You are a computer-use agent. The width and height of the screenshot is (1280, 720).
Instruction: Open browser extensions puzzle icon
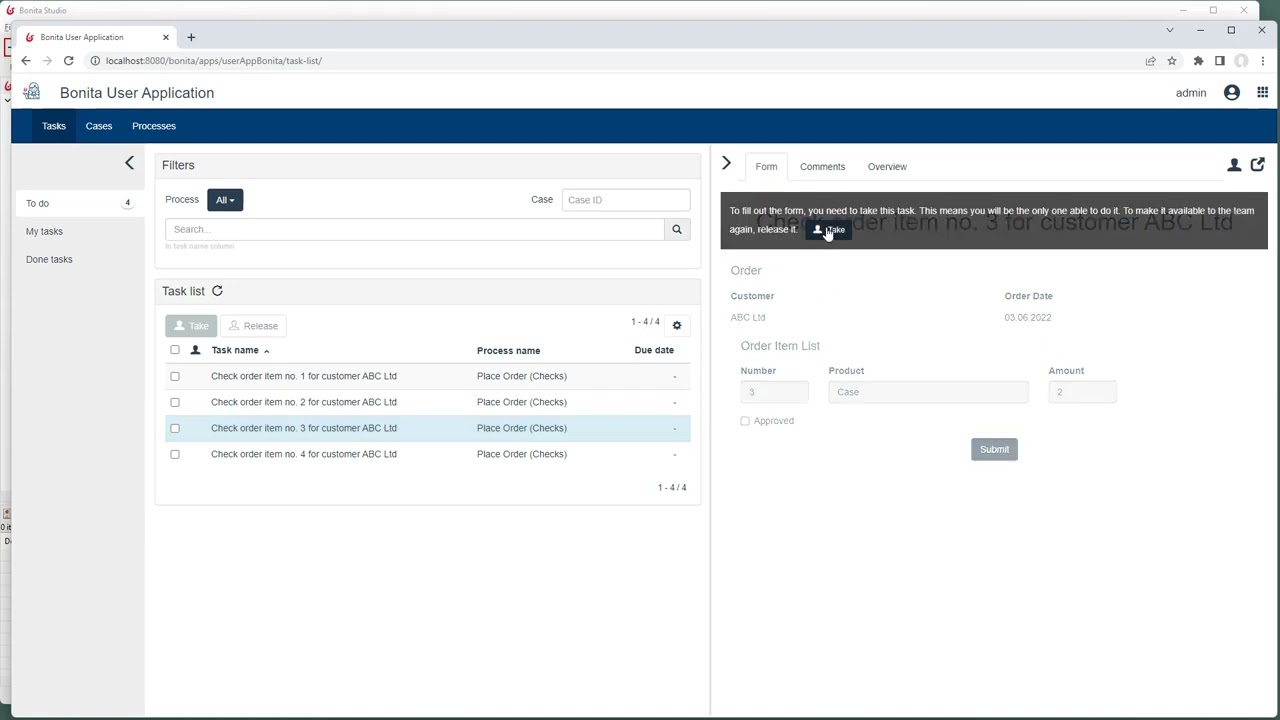click(x=1198, y=61)
